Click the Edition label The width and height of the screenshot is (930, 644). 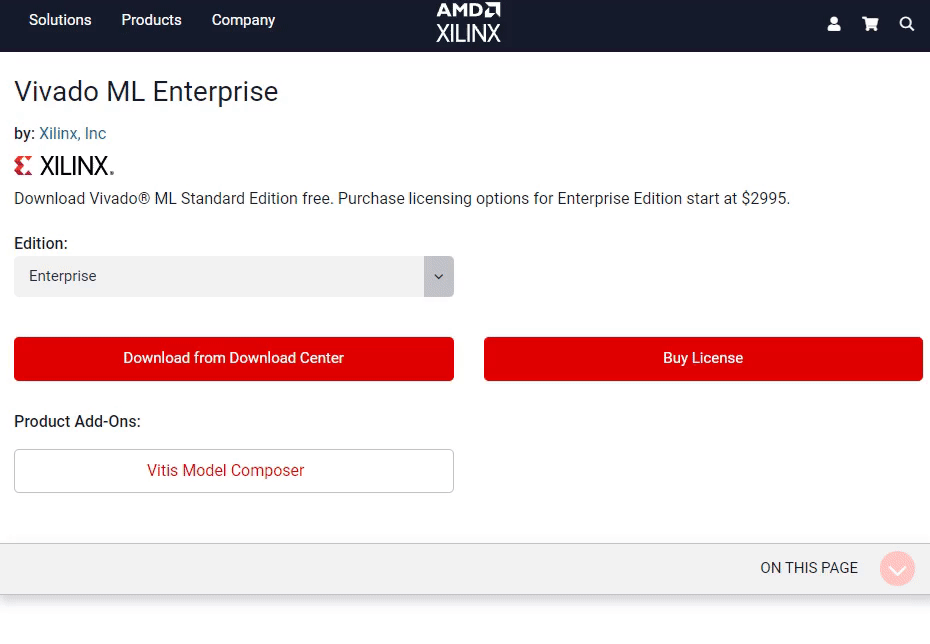click(x=41, y=244)
